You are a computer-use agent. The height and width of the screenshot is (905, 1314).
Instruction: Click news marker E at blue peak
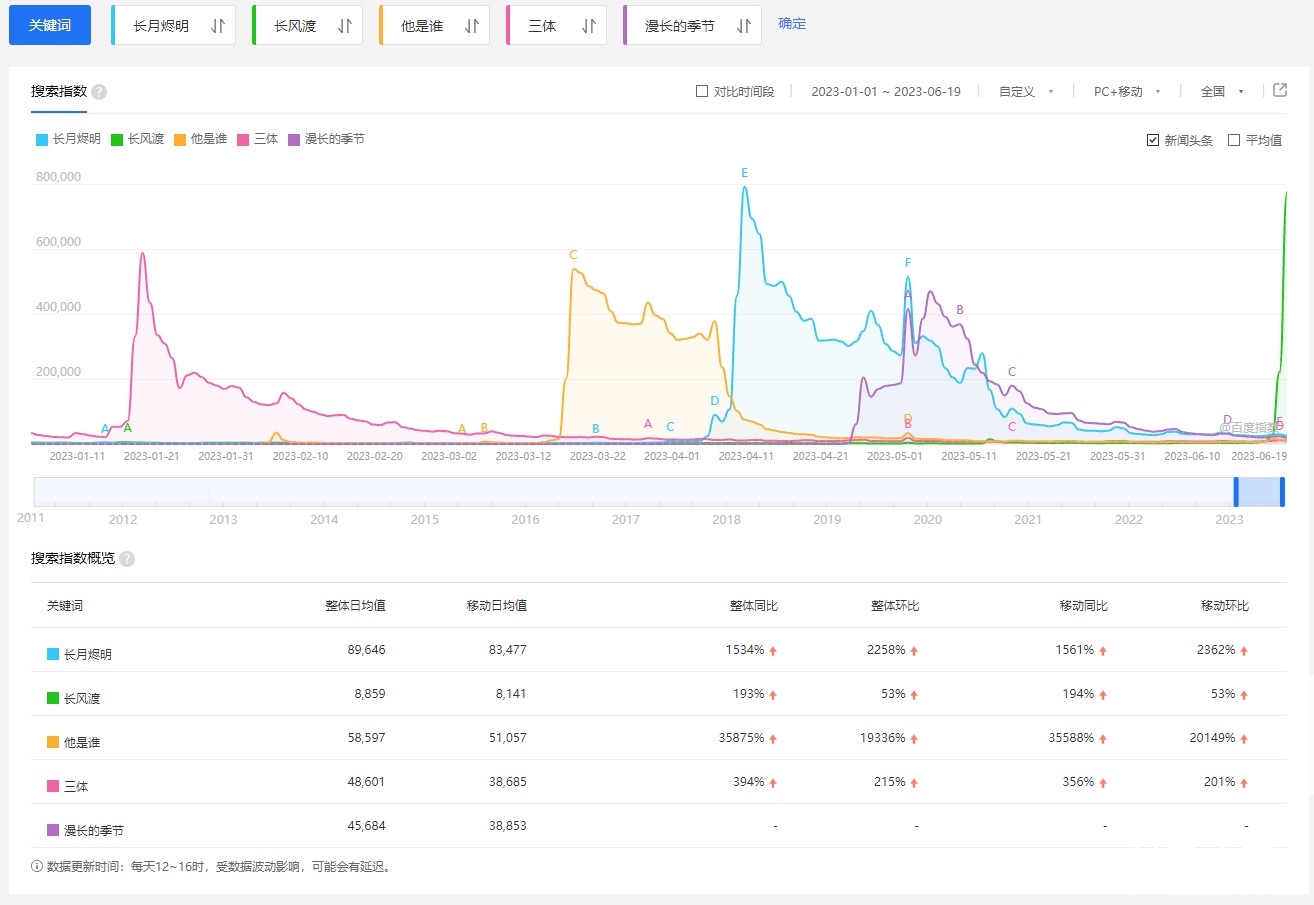click(x=745, y=173)
